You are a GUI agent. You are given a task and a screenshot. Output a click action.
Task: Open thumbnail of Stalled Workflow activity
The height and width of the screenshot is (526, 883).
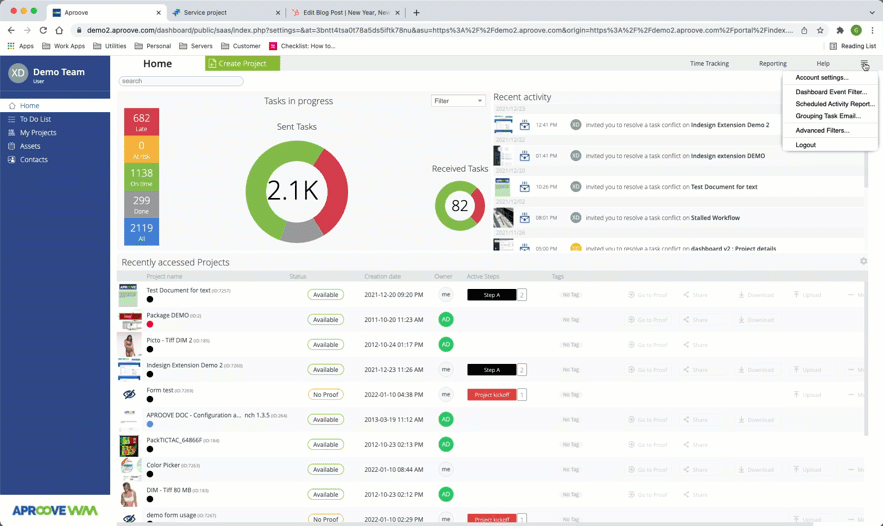pos(503,217)
